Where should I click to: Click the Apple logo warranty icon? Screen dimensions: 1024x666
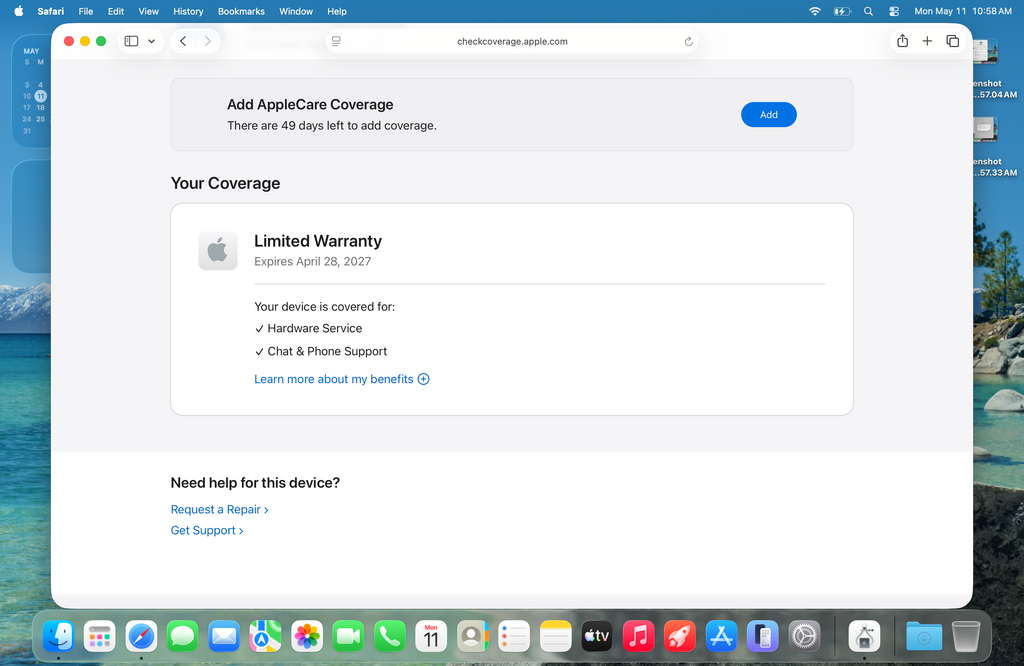click(x=217, y=251)
